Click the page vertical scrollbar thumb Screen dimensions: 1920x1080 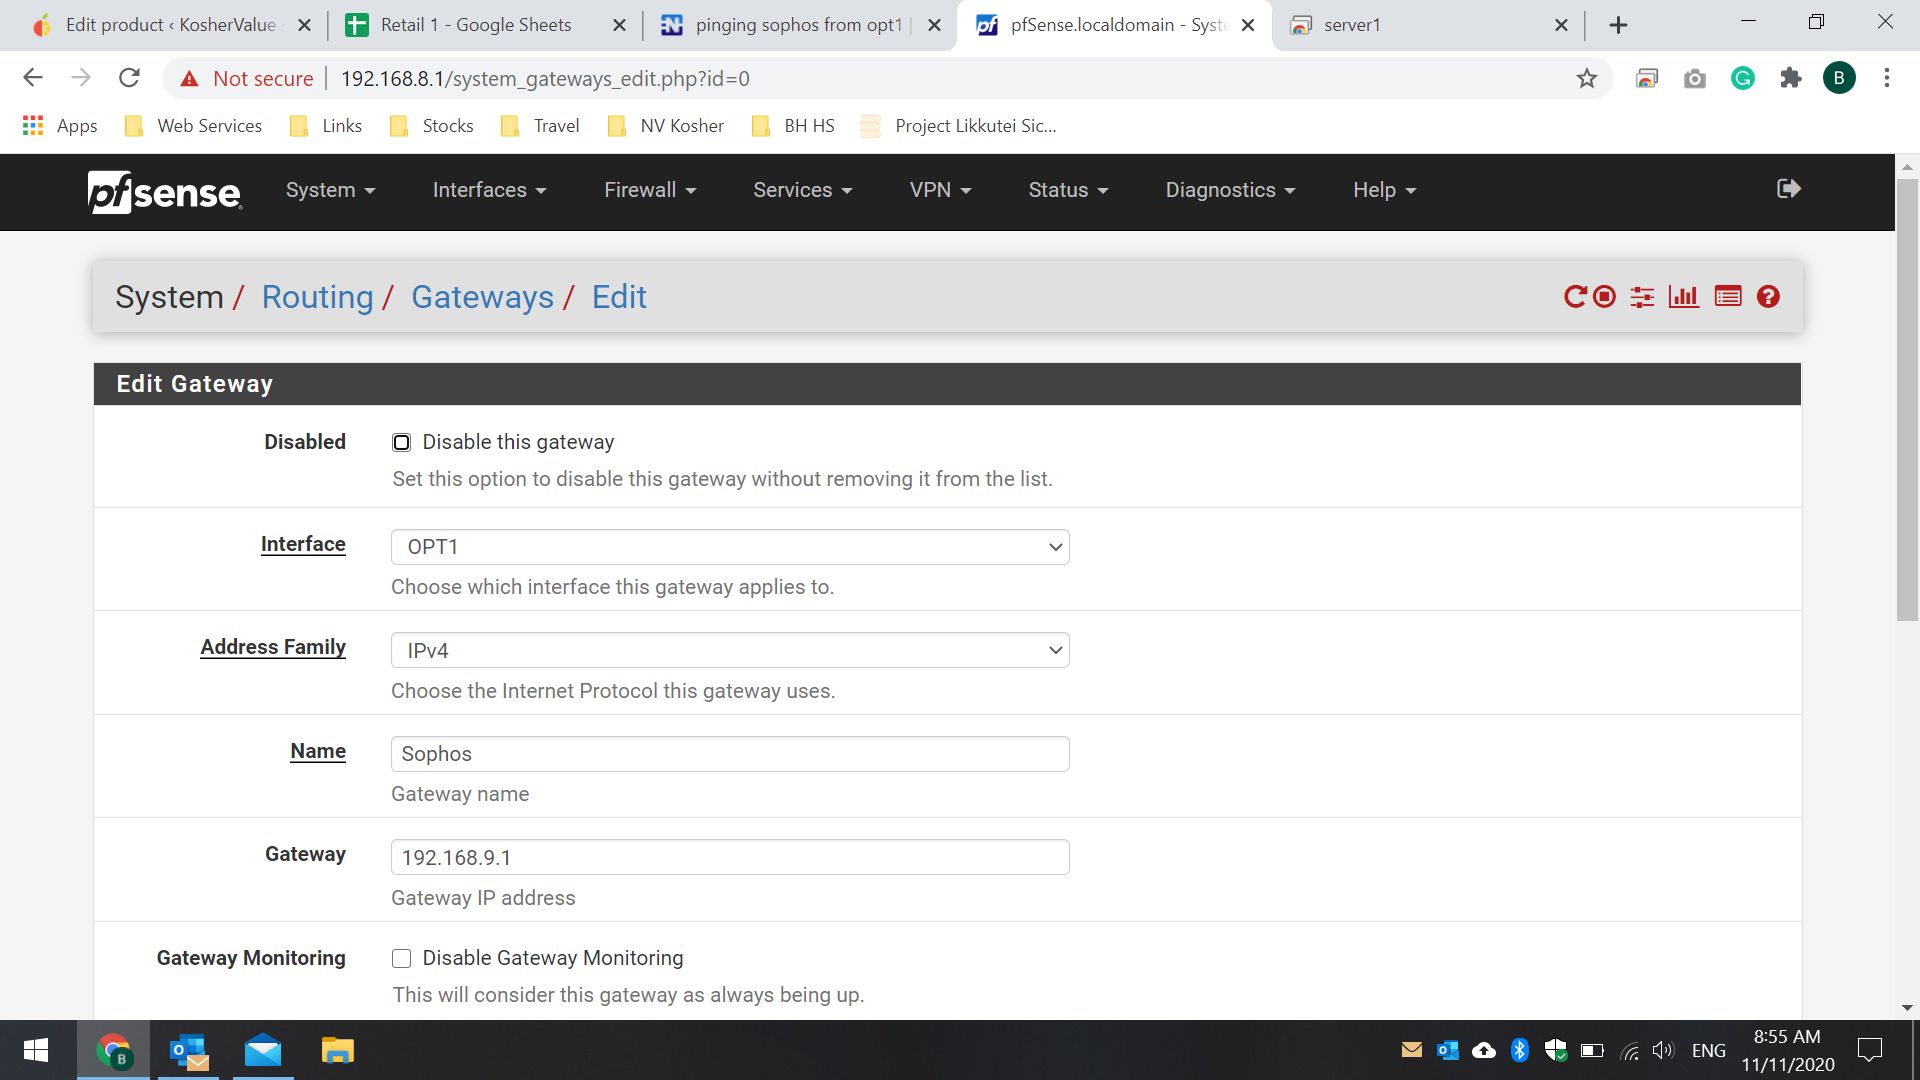click(x=1907, y=400)
